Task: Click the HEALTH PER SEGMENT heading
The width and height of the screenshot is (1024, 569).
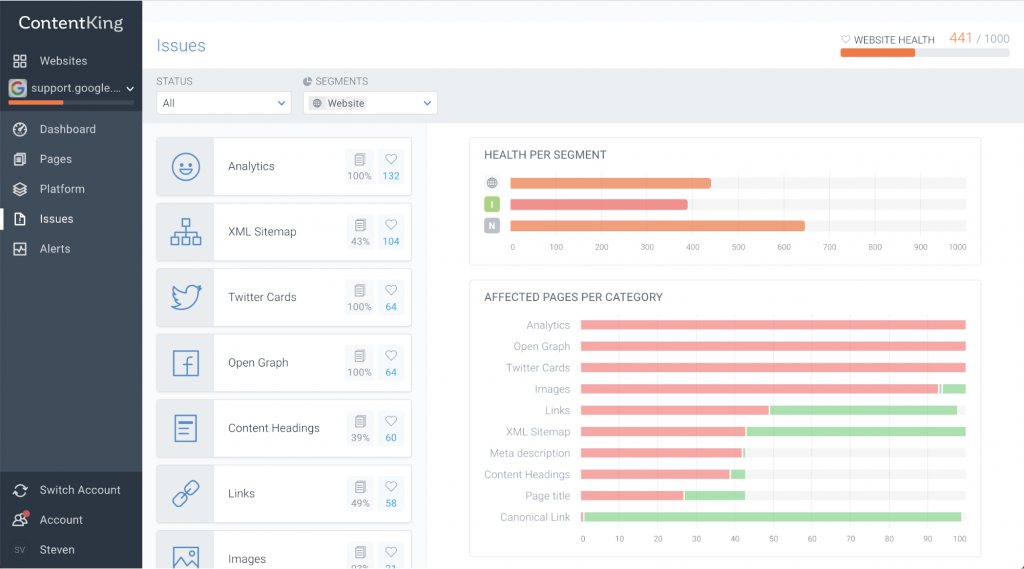Action: (x=545, y=155)
